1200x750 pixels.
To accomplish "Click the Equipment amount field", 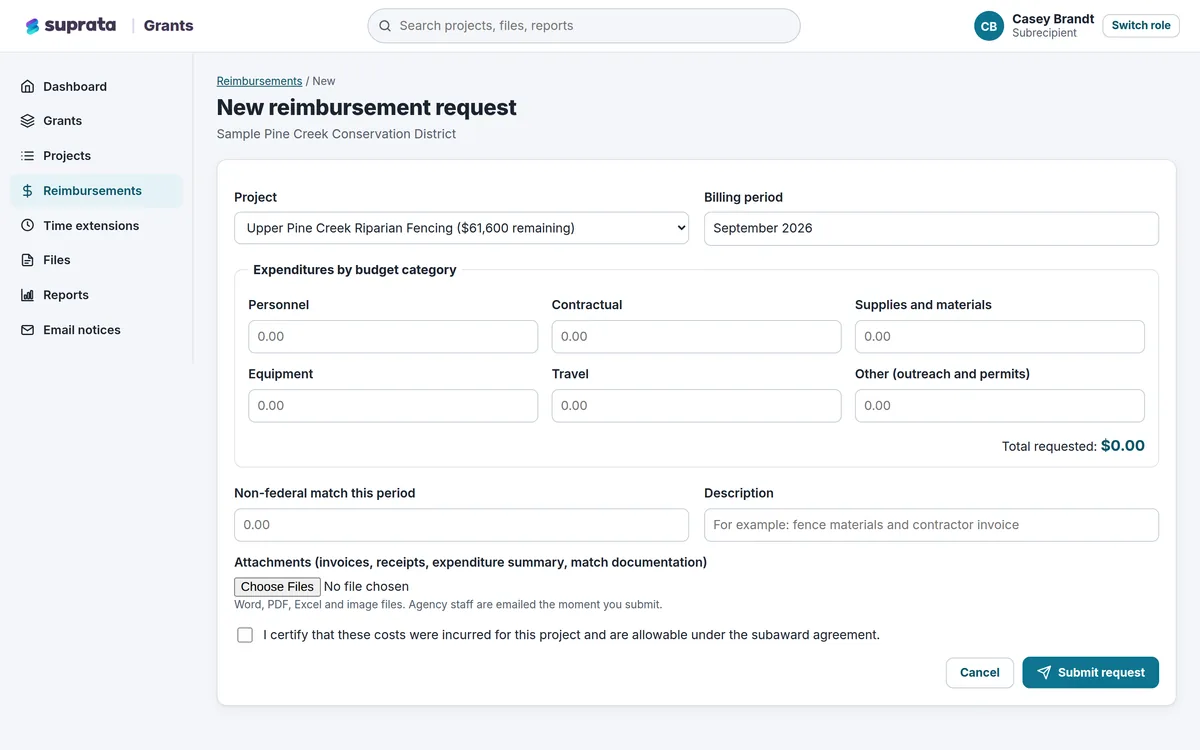I will tap(393, 406).
